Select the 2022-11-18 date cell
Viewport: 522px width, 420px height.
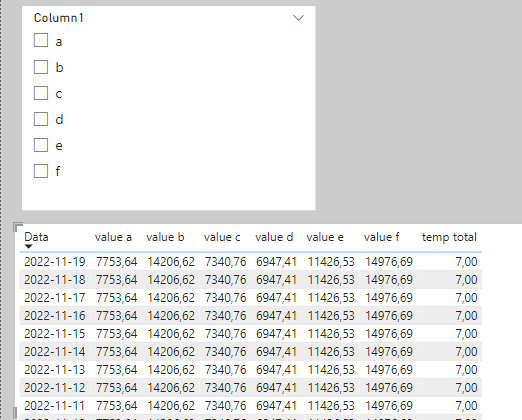[x=55, y=280]
